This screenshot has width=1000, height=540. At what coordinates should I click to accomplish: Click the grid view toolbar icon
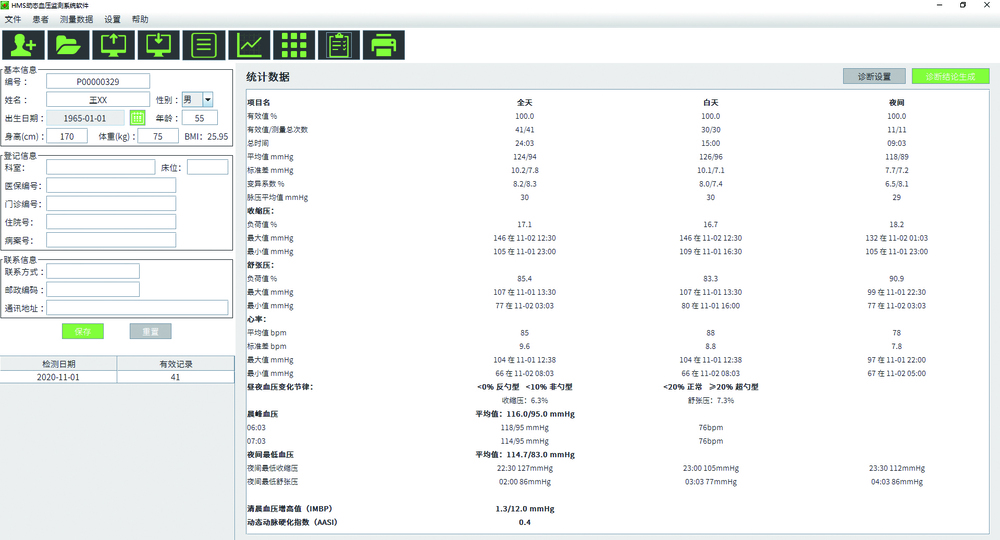click(293, 45)
